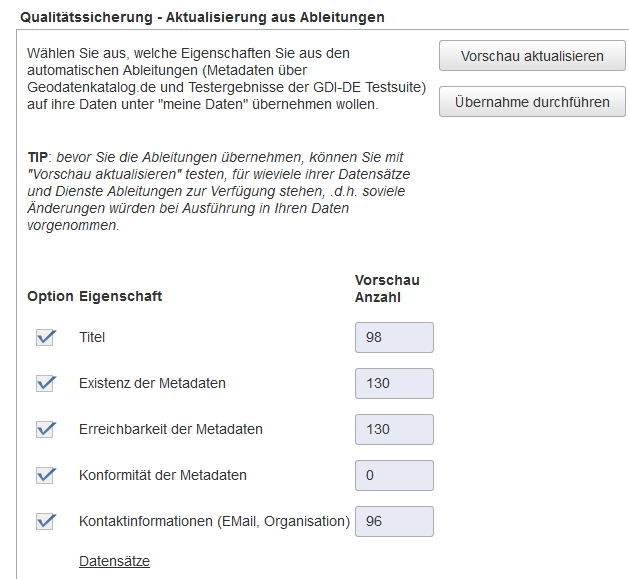Image resolution: width=629 pixels, height=579 pixels.
Task: Untick the Konformität der Metadaten checkbox
Action: pyautogui.click(x=45, y=475)
